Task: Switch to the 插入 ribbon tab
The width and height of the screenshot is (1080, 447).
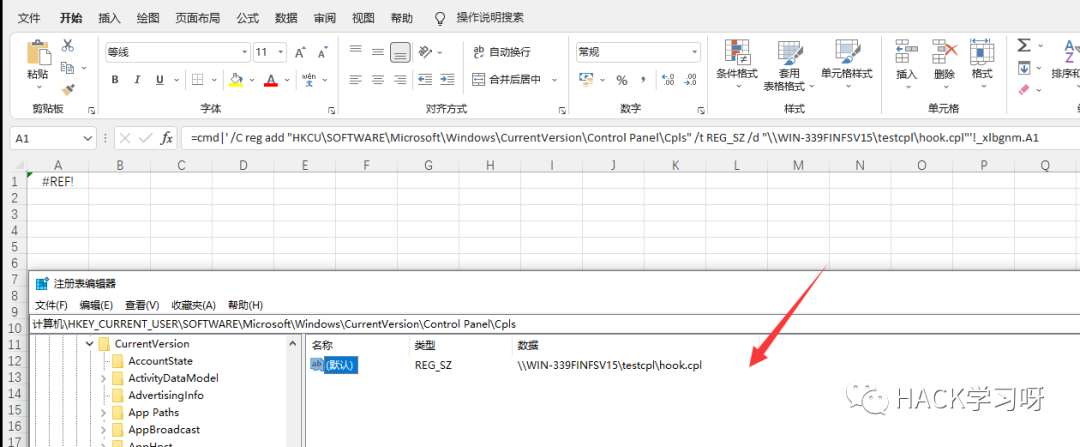Action: pyautogui.click(x=110, y=18)
